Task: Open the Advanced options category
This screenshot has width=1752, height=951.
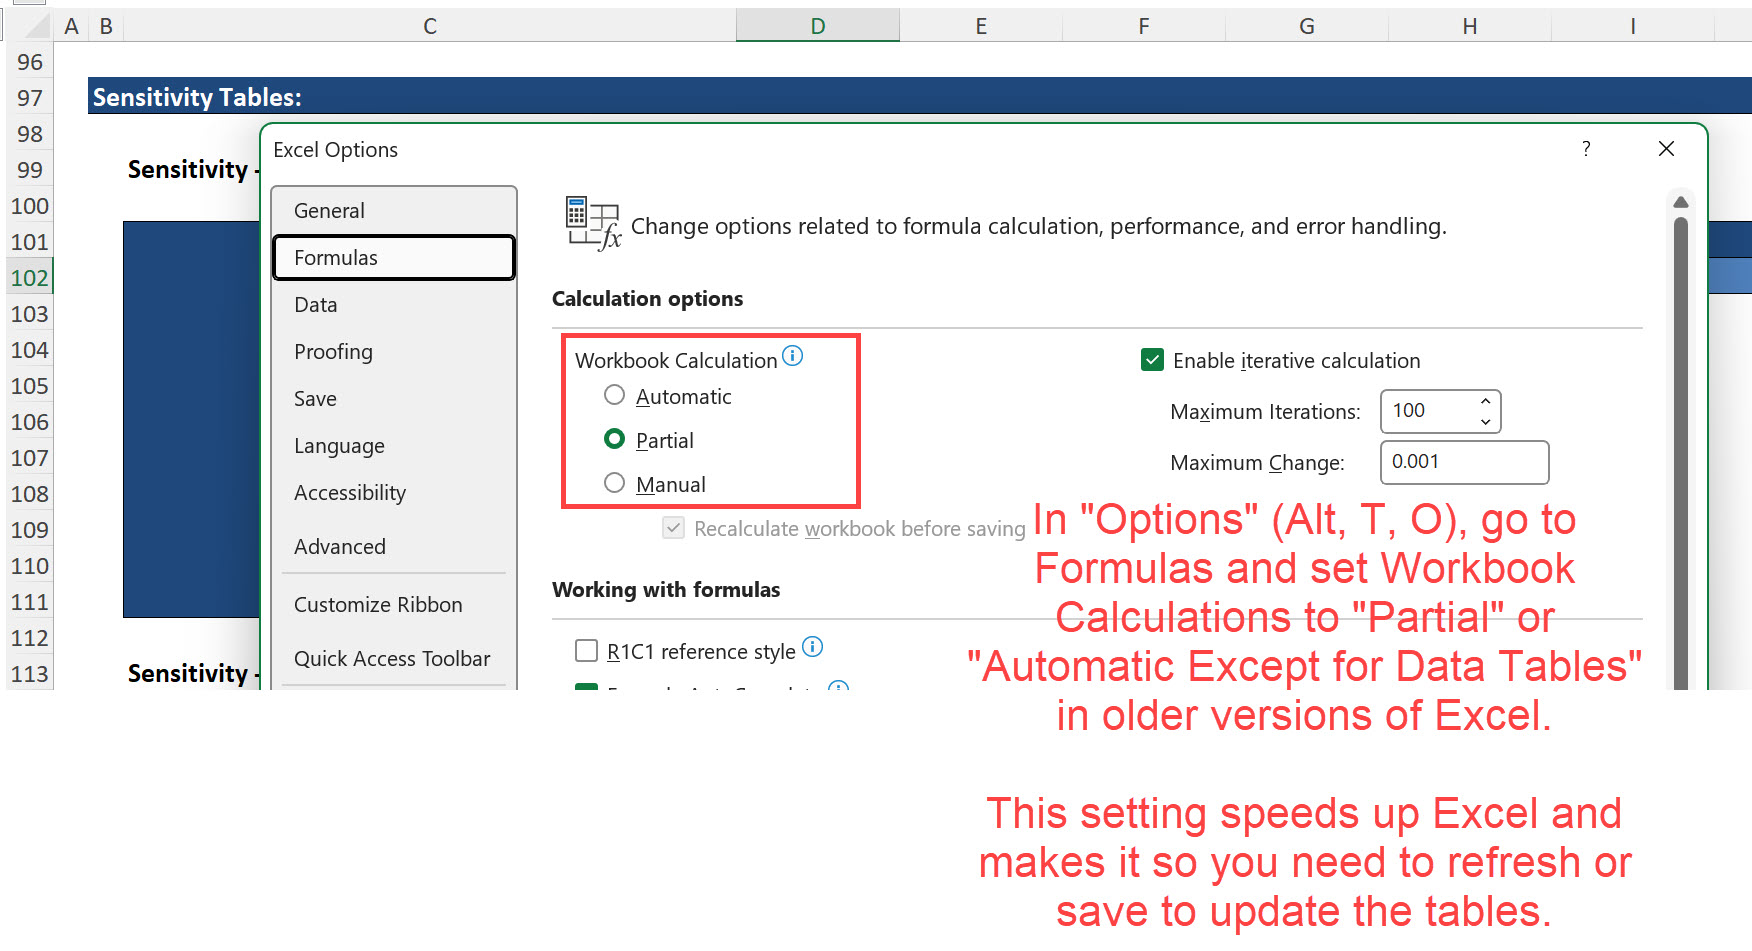Action: coord(393,547)
